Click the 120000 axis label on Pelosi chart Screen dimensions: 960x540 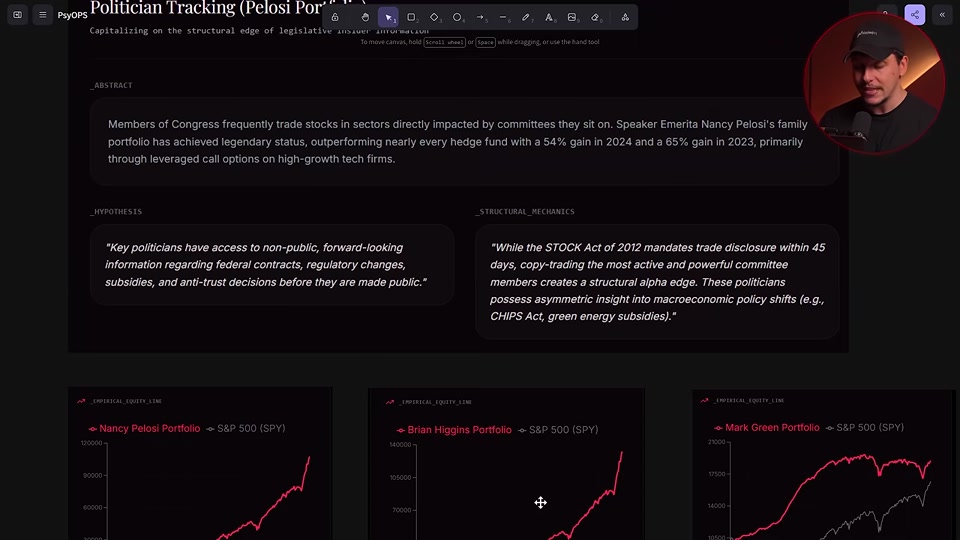coord(91,443)
